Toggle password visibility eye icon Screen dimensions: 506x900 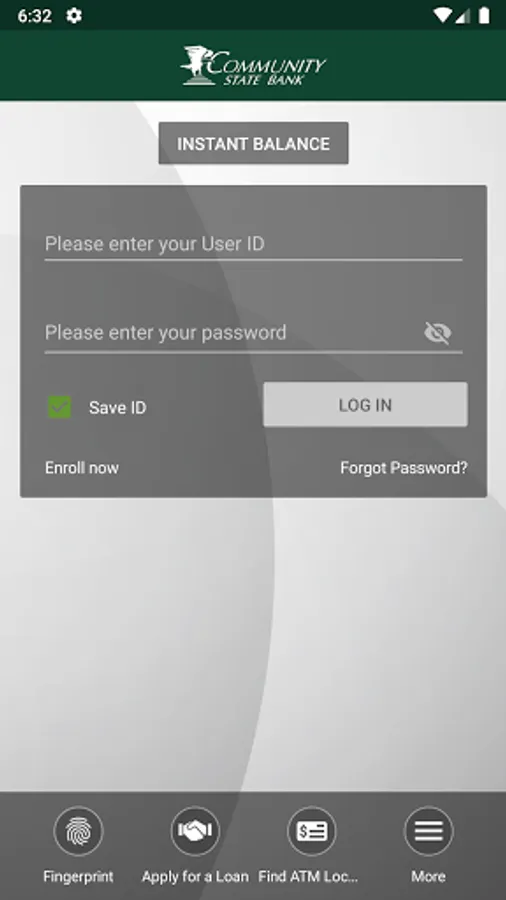point(438,333)
